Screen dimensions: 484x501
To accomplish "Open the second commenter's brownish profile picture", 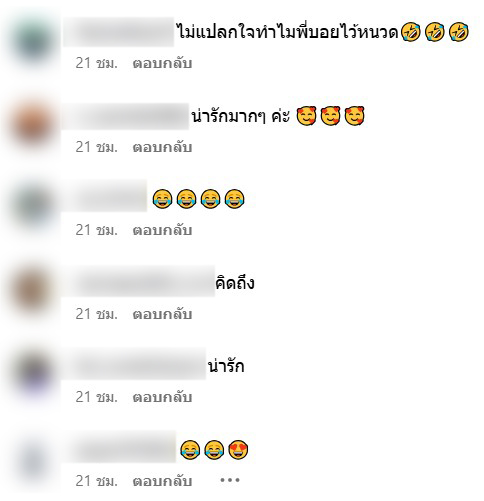I will coord(32,125).
